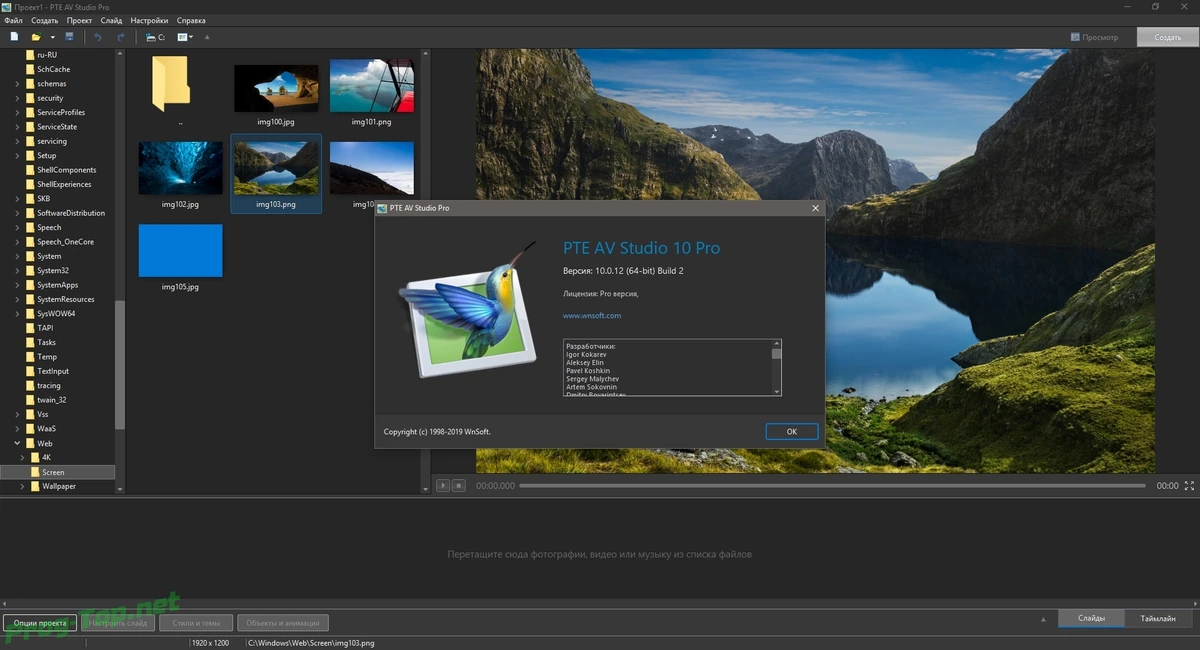Expand the security folder node
The width and height of the screenshot is (1200, 650).
point(17,98)
